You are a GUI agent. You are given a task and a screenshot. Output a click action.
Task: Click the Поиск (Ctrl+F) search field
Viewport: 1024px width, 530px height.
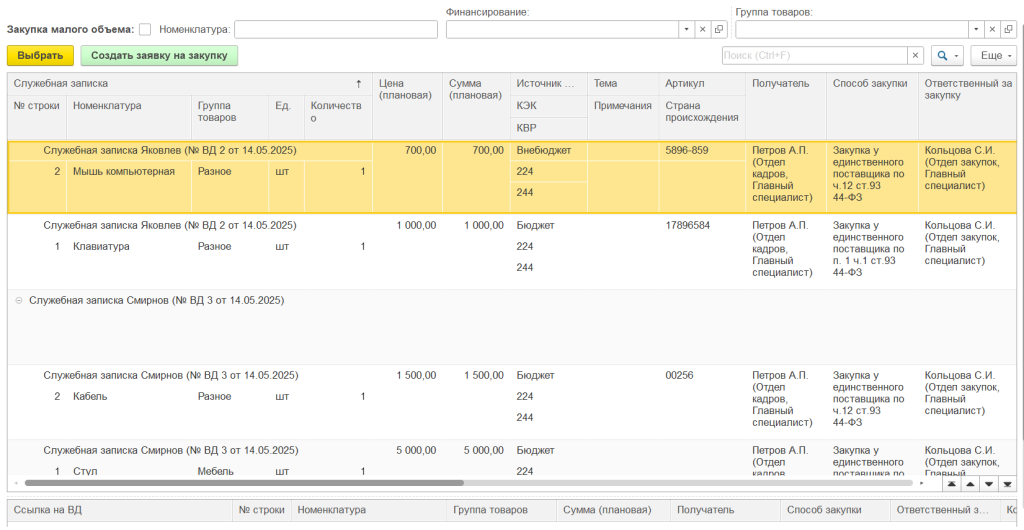(815, 55)
